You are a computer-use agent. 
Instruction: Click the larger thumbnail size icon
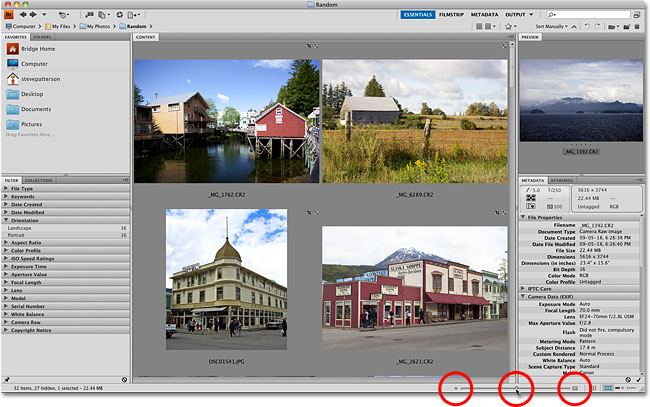(575, 388)
